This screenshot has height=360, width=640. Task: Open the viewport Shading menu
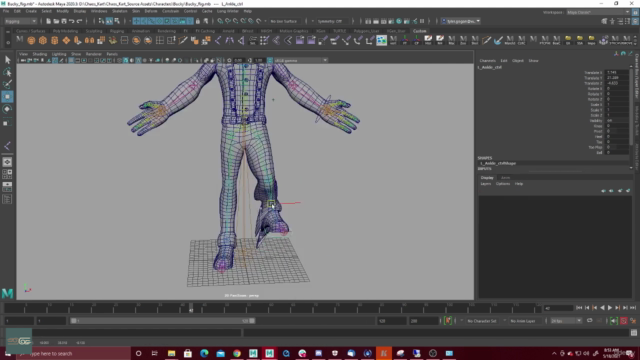40,54
